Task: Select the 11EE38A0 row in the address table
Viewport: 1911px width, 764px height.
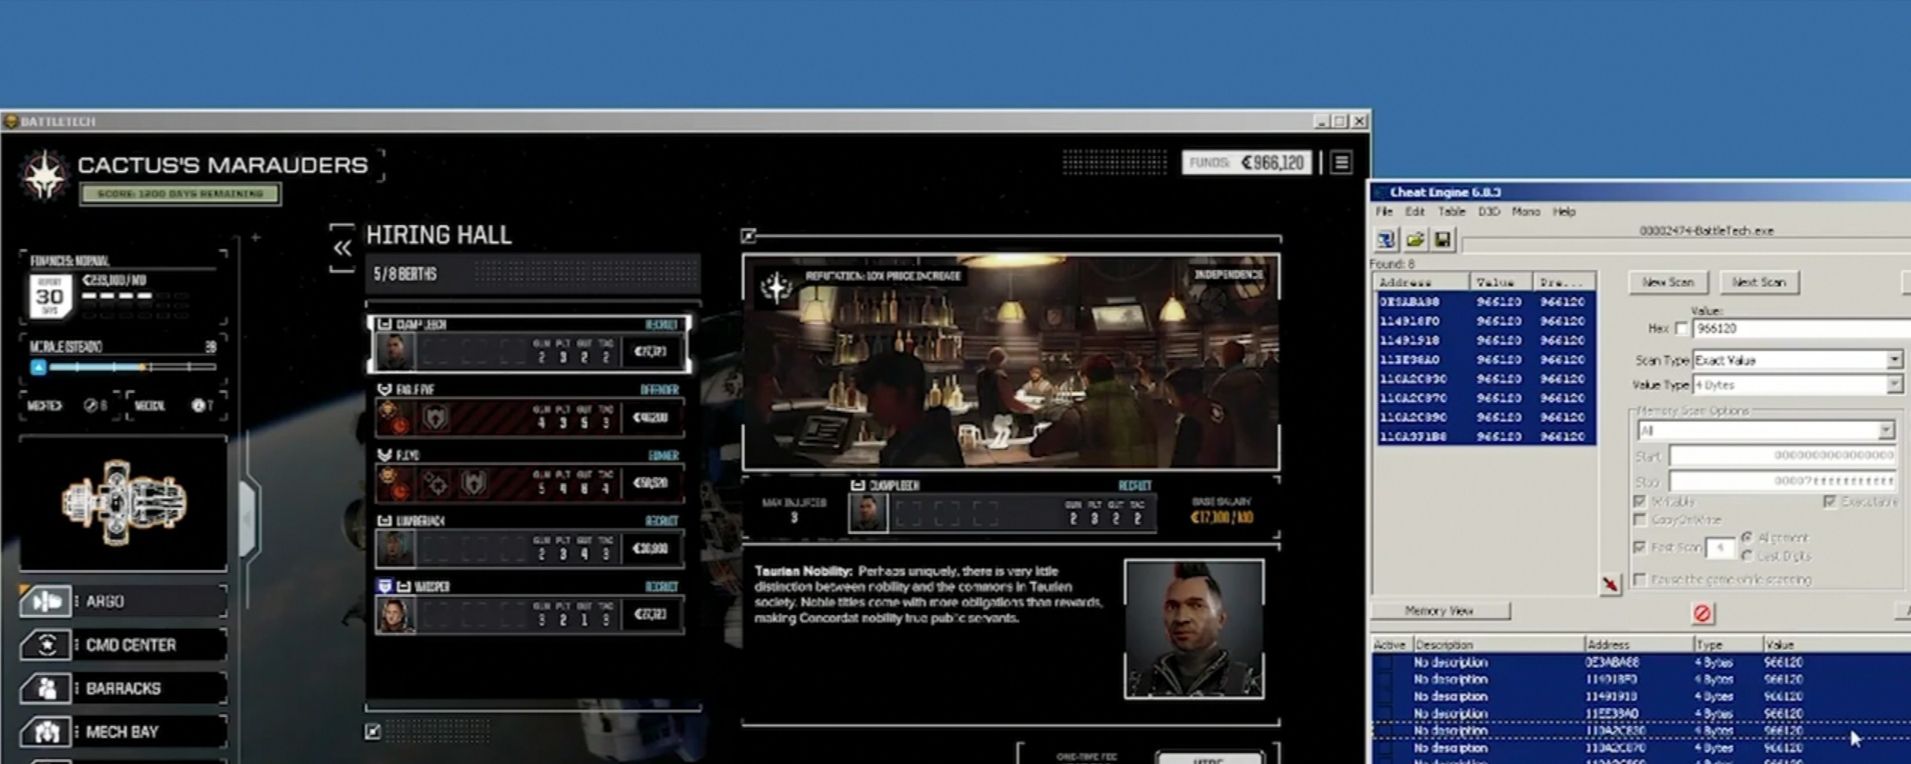Action: click(x=1640, y=713)
